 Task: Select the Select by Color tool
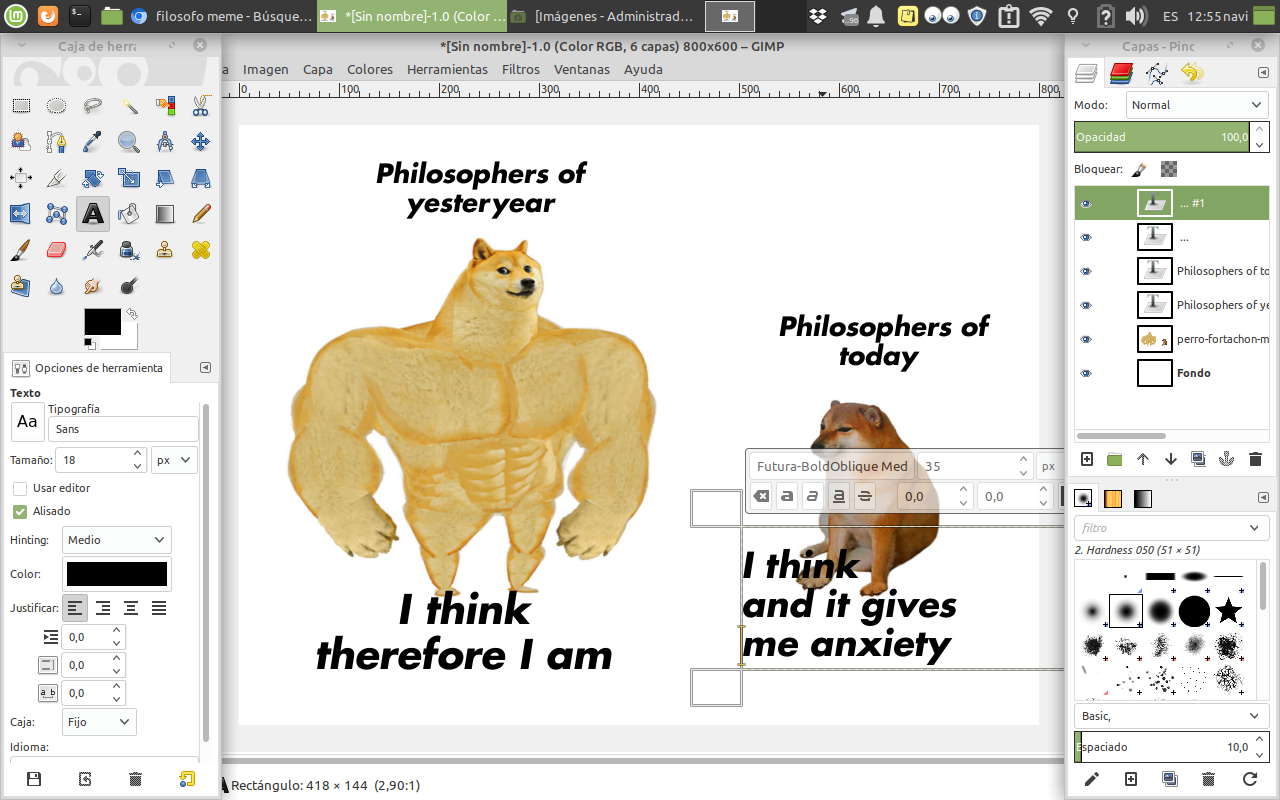[165, 105]
